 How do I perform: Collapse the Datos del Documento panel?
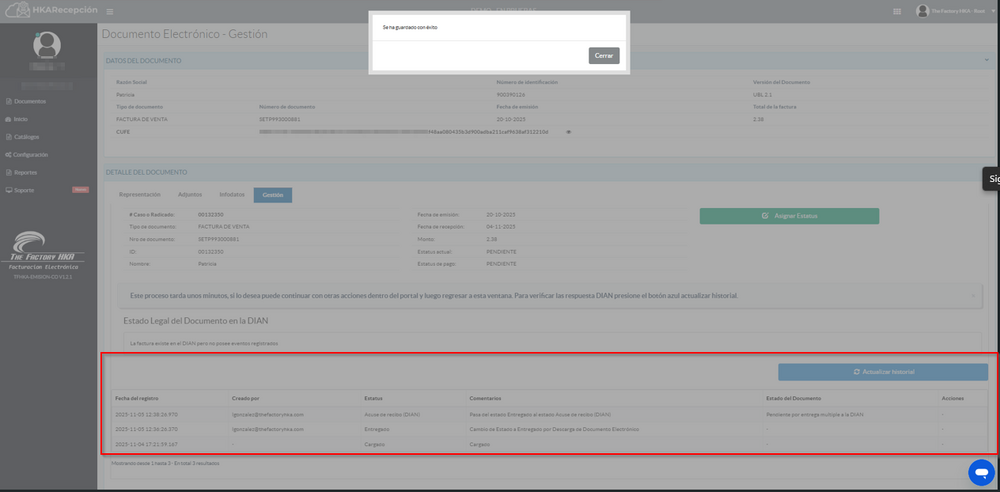point(986,61)
